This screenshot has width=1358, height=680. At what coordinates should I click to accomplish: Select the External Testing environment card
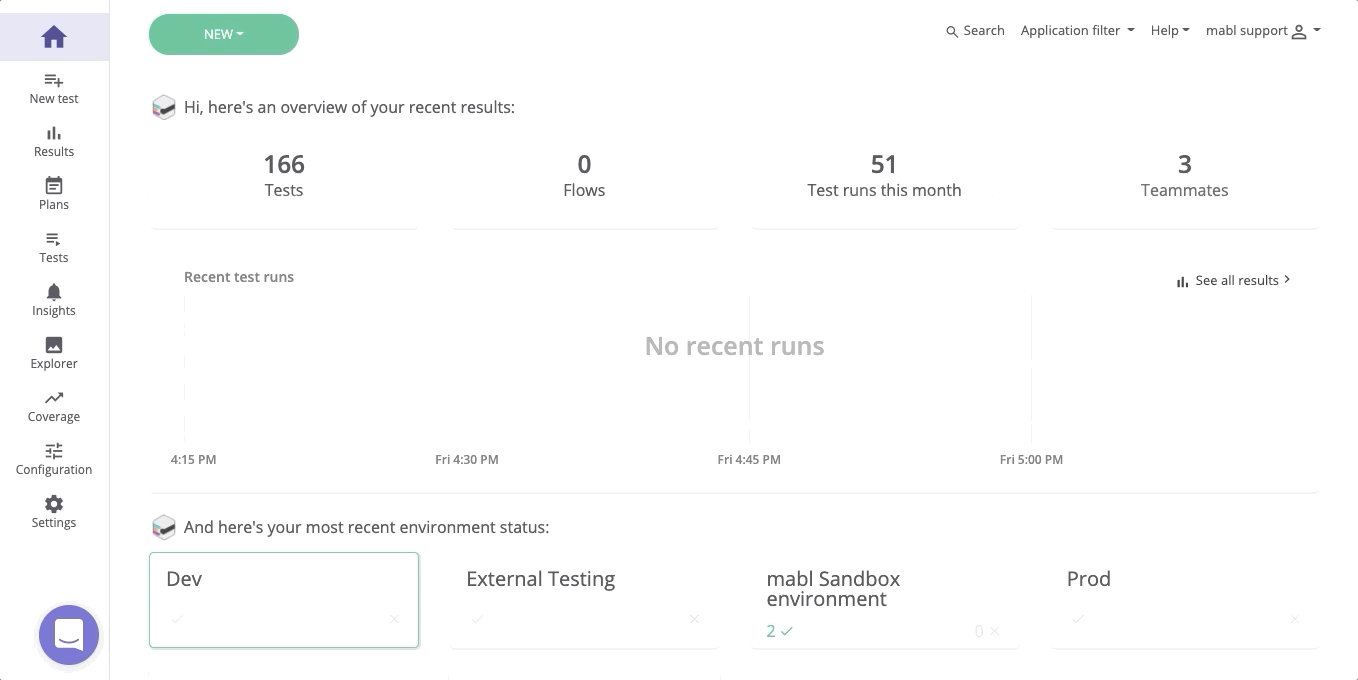point(584,600)
